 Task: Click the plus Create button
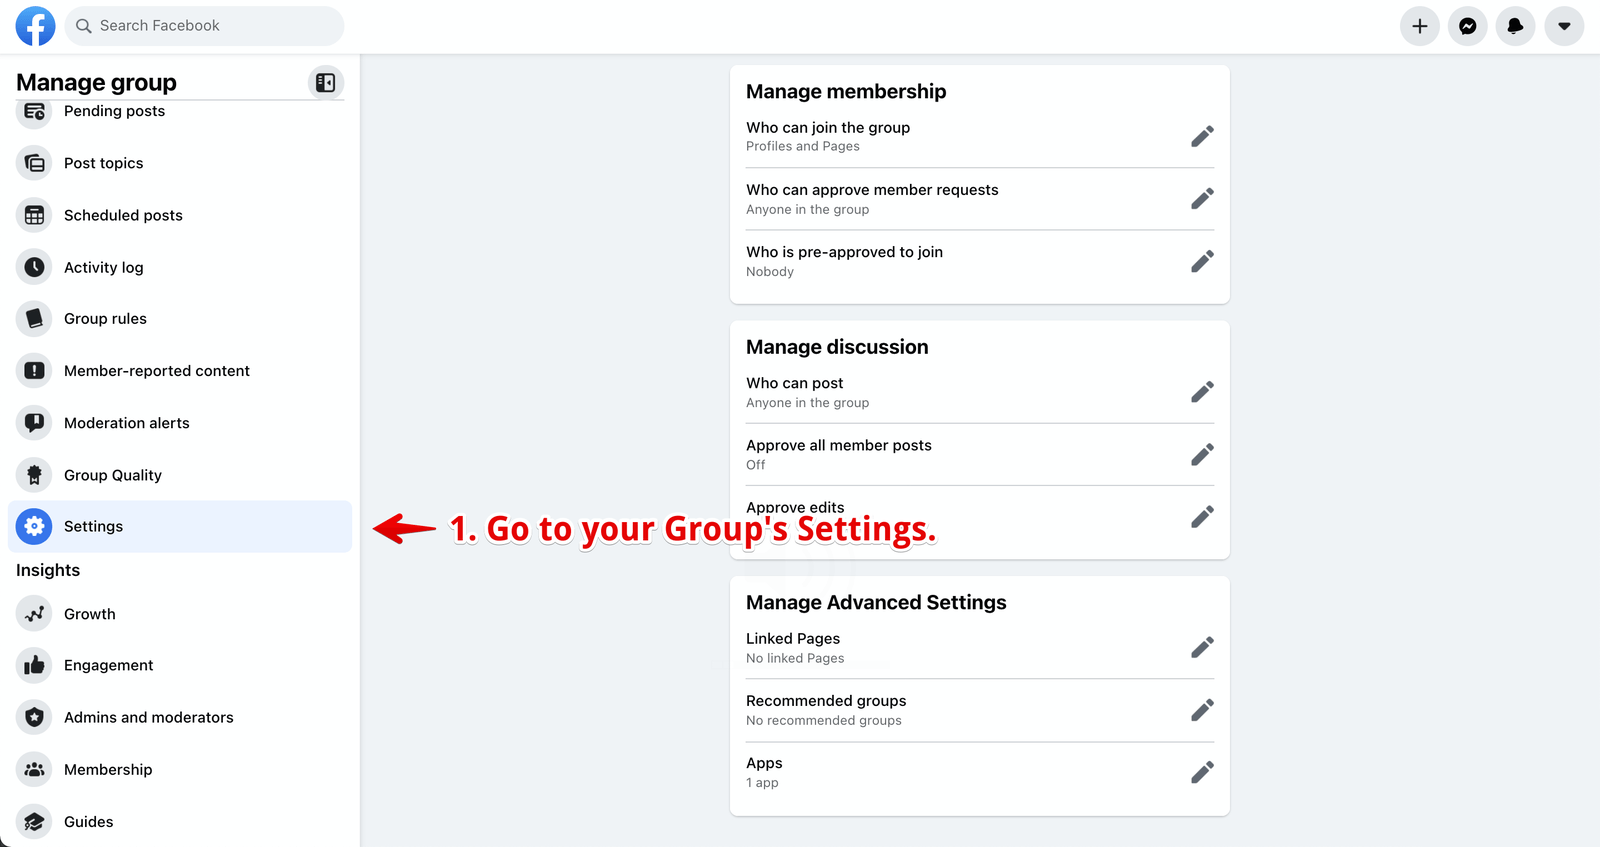click(x=1419, y=26)
